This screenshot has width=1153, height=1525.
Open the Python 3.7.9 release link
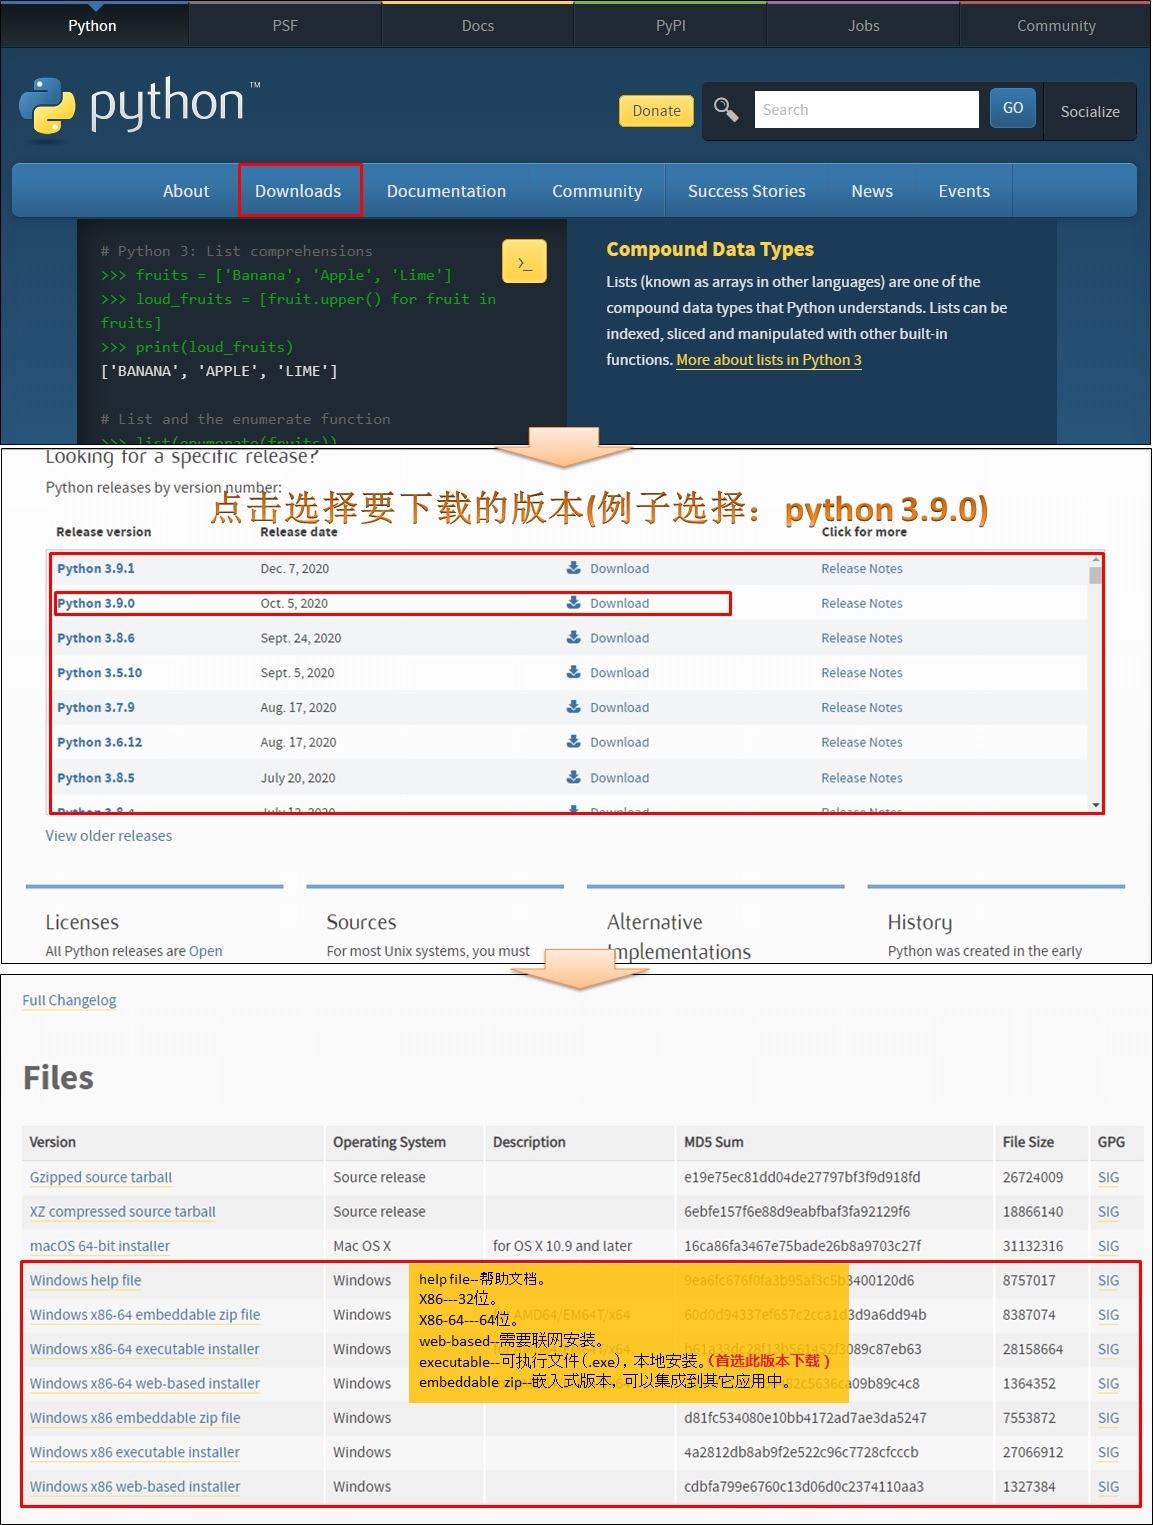tap(96, 707)
